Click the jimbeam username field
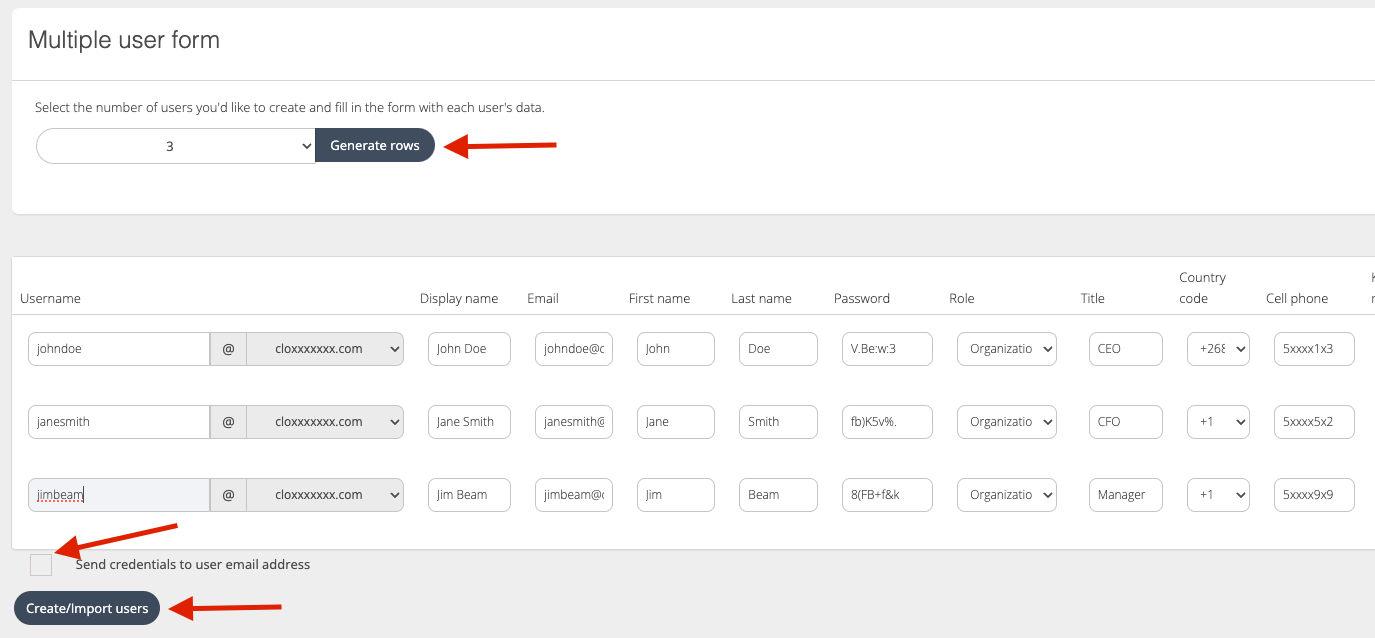 pyautogui.click(x=118, y=495)
